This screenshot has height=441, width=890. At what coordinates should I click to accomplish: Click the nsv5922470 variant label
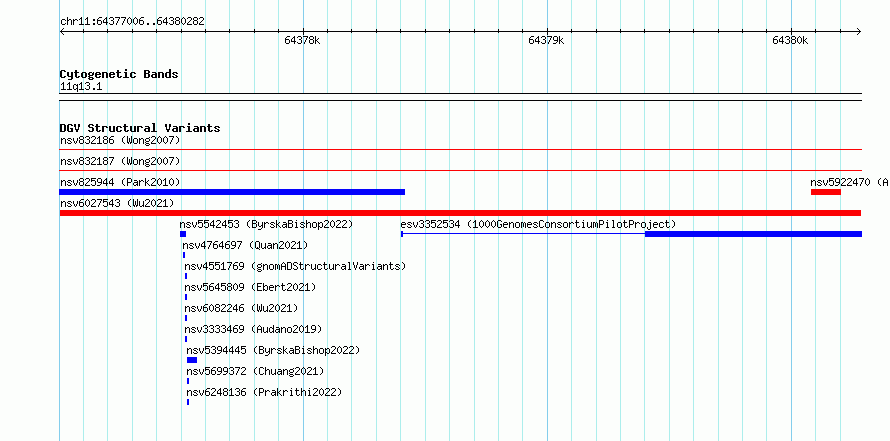pyautogui.click(x=850, y=182)
